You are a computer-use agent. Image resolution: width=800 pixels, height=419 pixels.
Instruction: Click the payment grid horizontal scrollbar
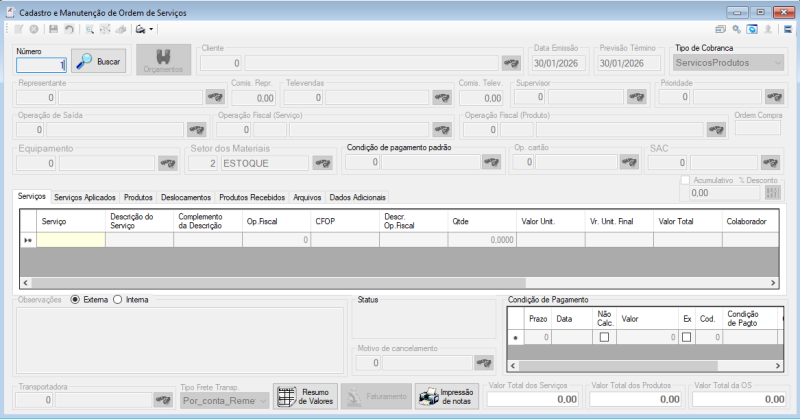point(618,366)
